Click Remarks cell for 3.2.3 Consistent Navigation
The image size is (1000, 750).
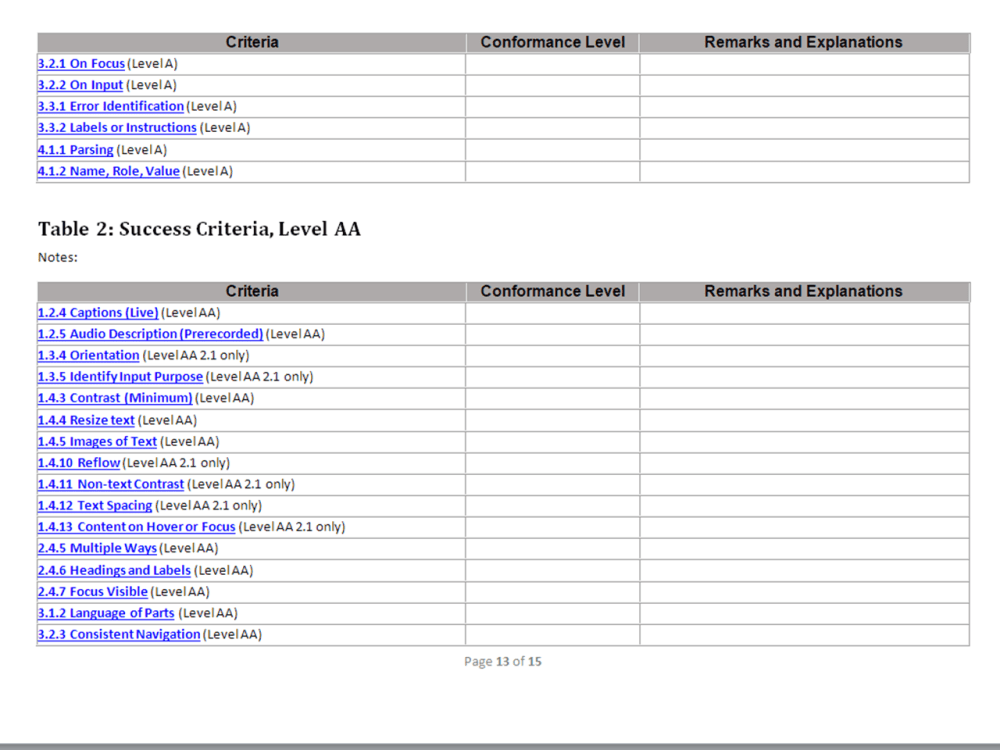(x=804, y=635)
